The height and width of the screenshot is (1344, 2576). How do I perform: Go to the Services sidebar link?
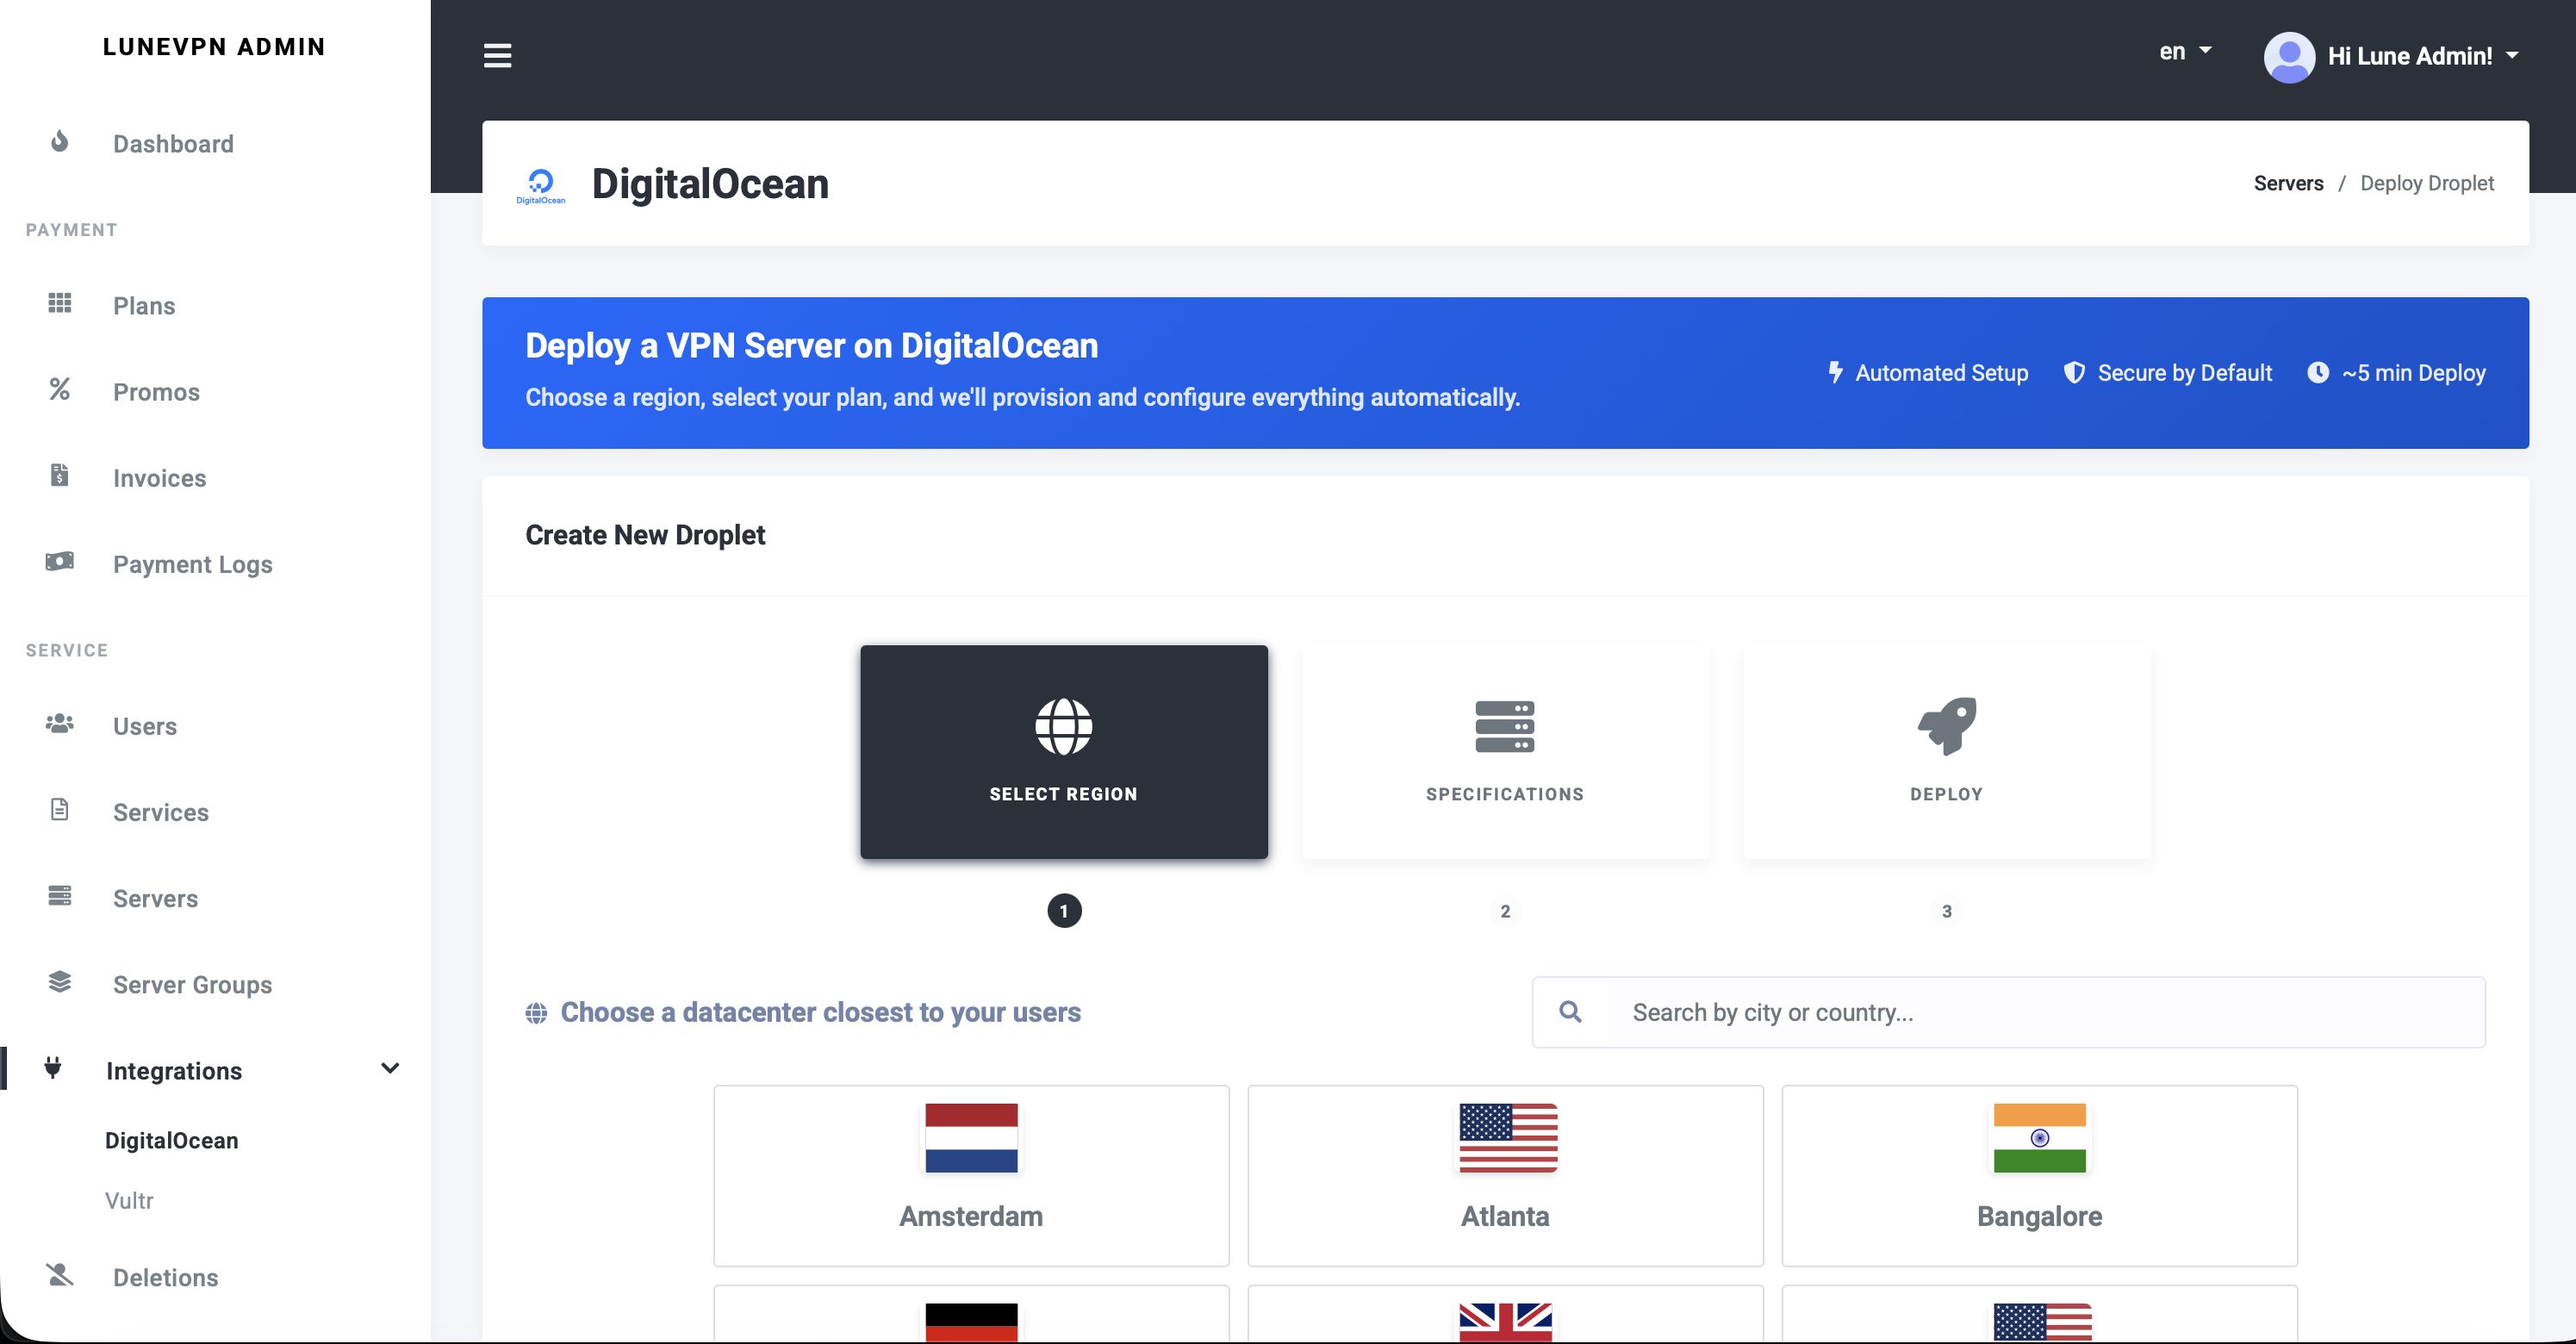pyautogui.click(x=160, y=812)
